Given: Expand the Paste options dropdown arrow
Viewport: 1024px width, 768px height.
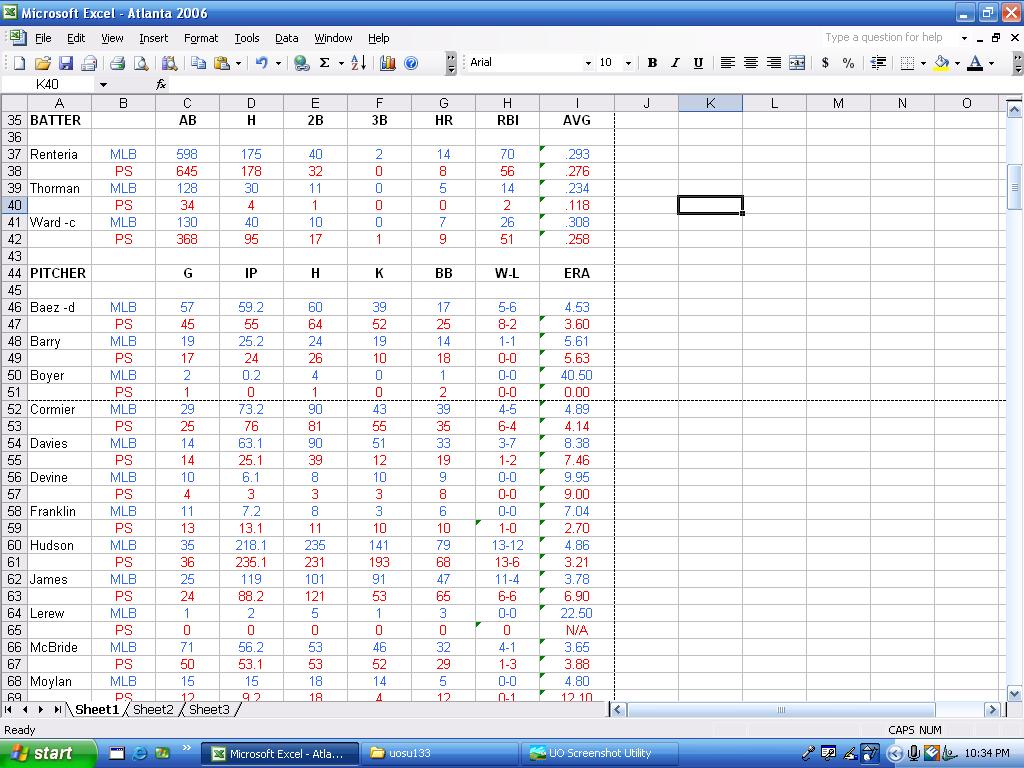Looking at the screenshot, I should point(238,63).
